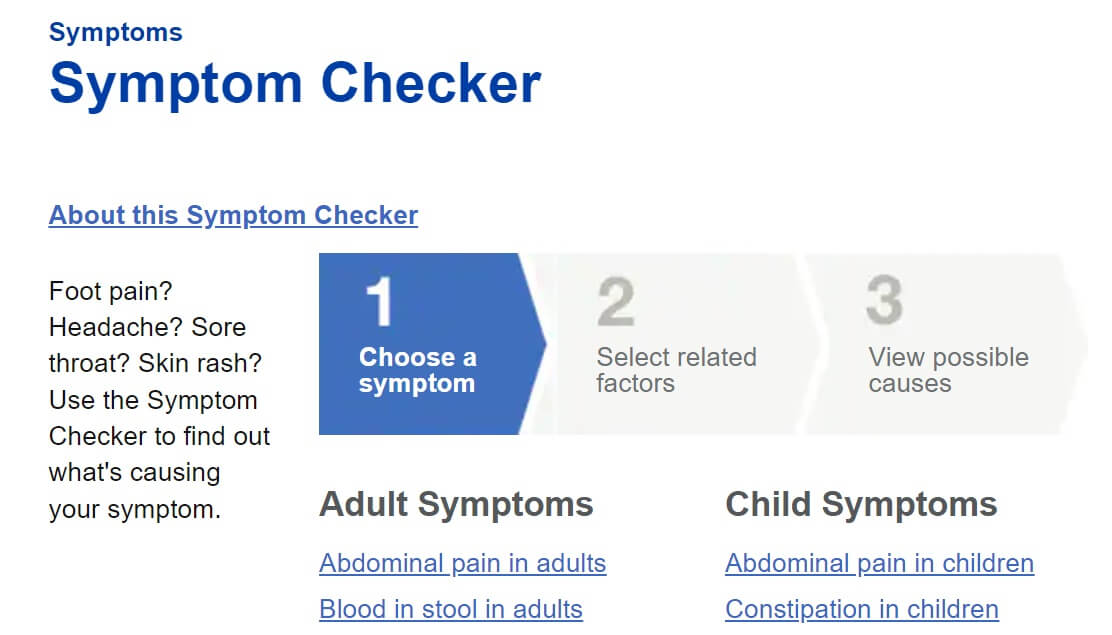1112x635 pixels.
Task: Click the large number 2 step icon
Action: pos(616,301)
